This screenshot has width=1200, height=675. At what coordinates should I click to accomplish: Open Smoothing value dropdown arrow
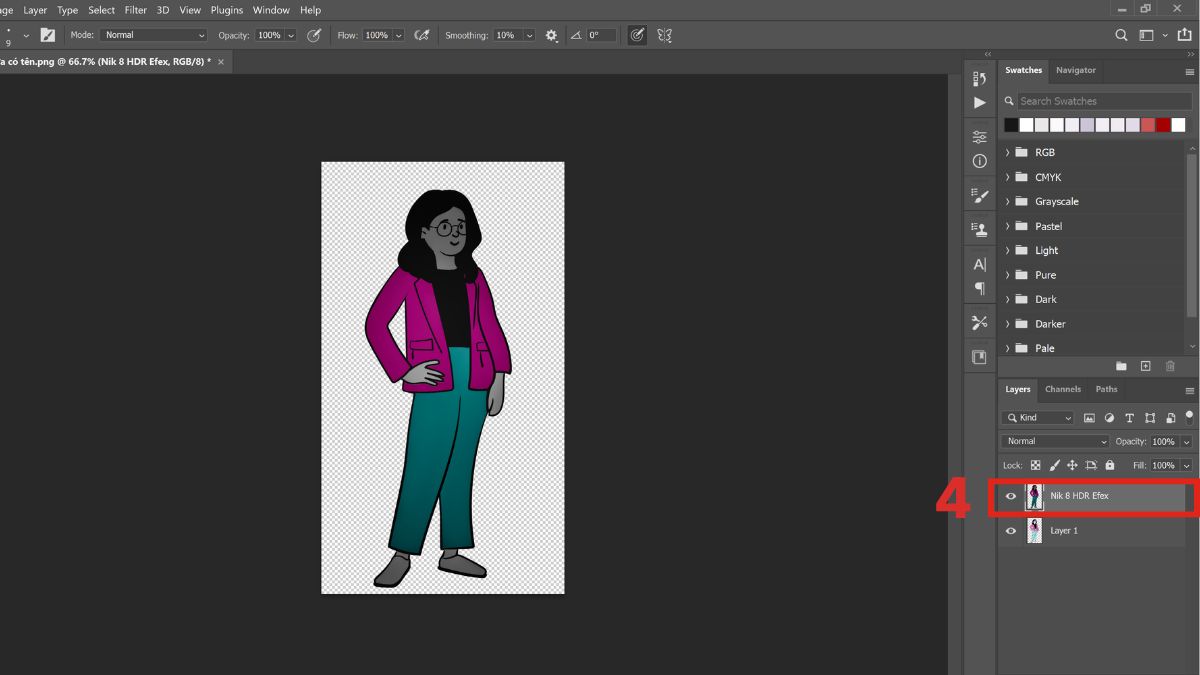pyautogui.click(x=528, y=35)
